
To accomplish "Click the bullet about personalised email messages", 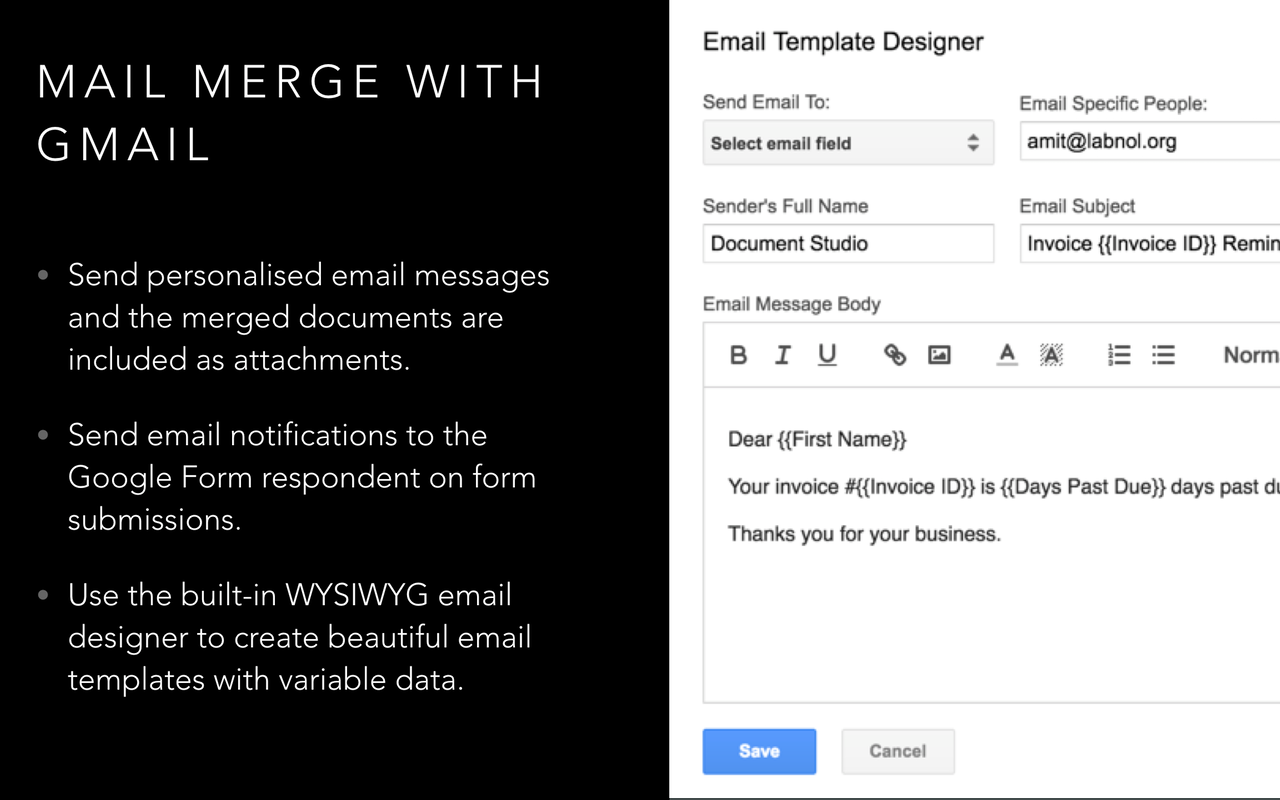I will click(x=308, y=317).
